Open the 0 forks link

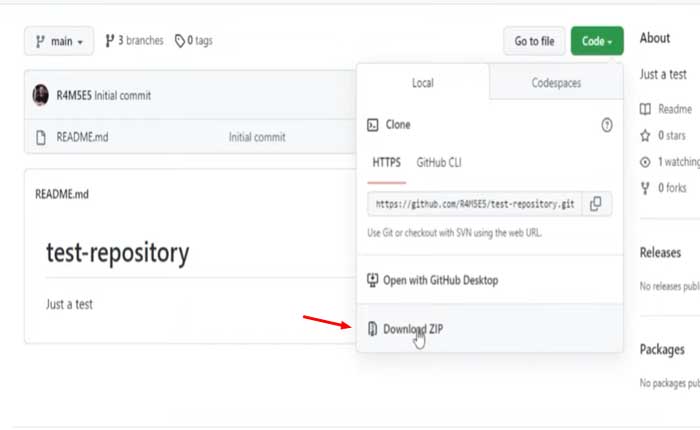(x=672, y=188)
